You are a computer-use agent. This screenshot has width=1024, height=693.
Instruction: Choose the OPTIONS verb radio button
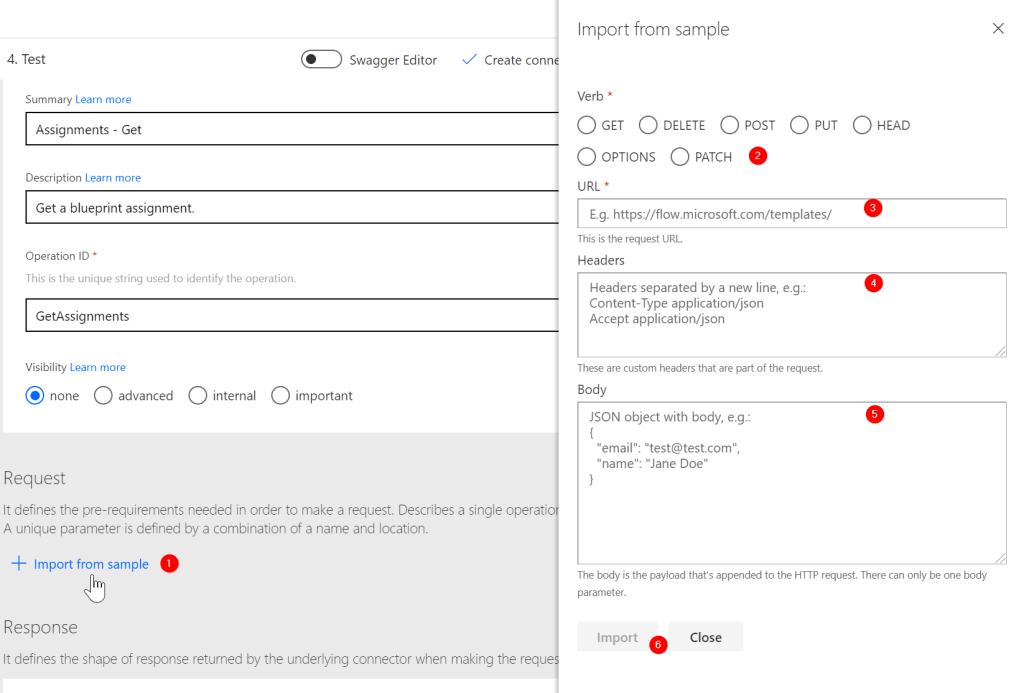[x=587, y=157]
